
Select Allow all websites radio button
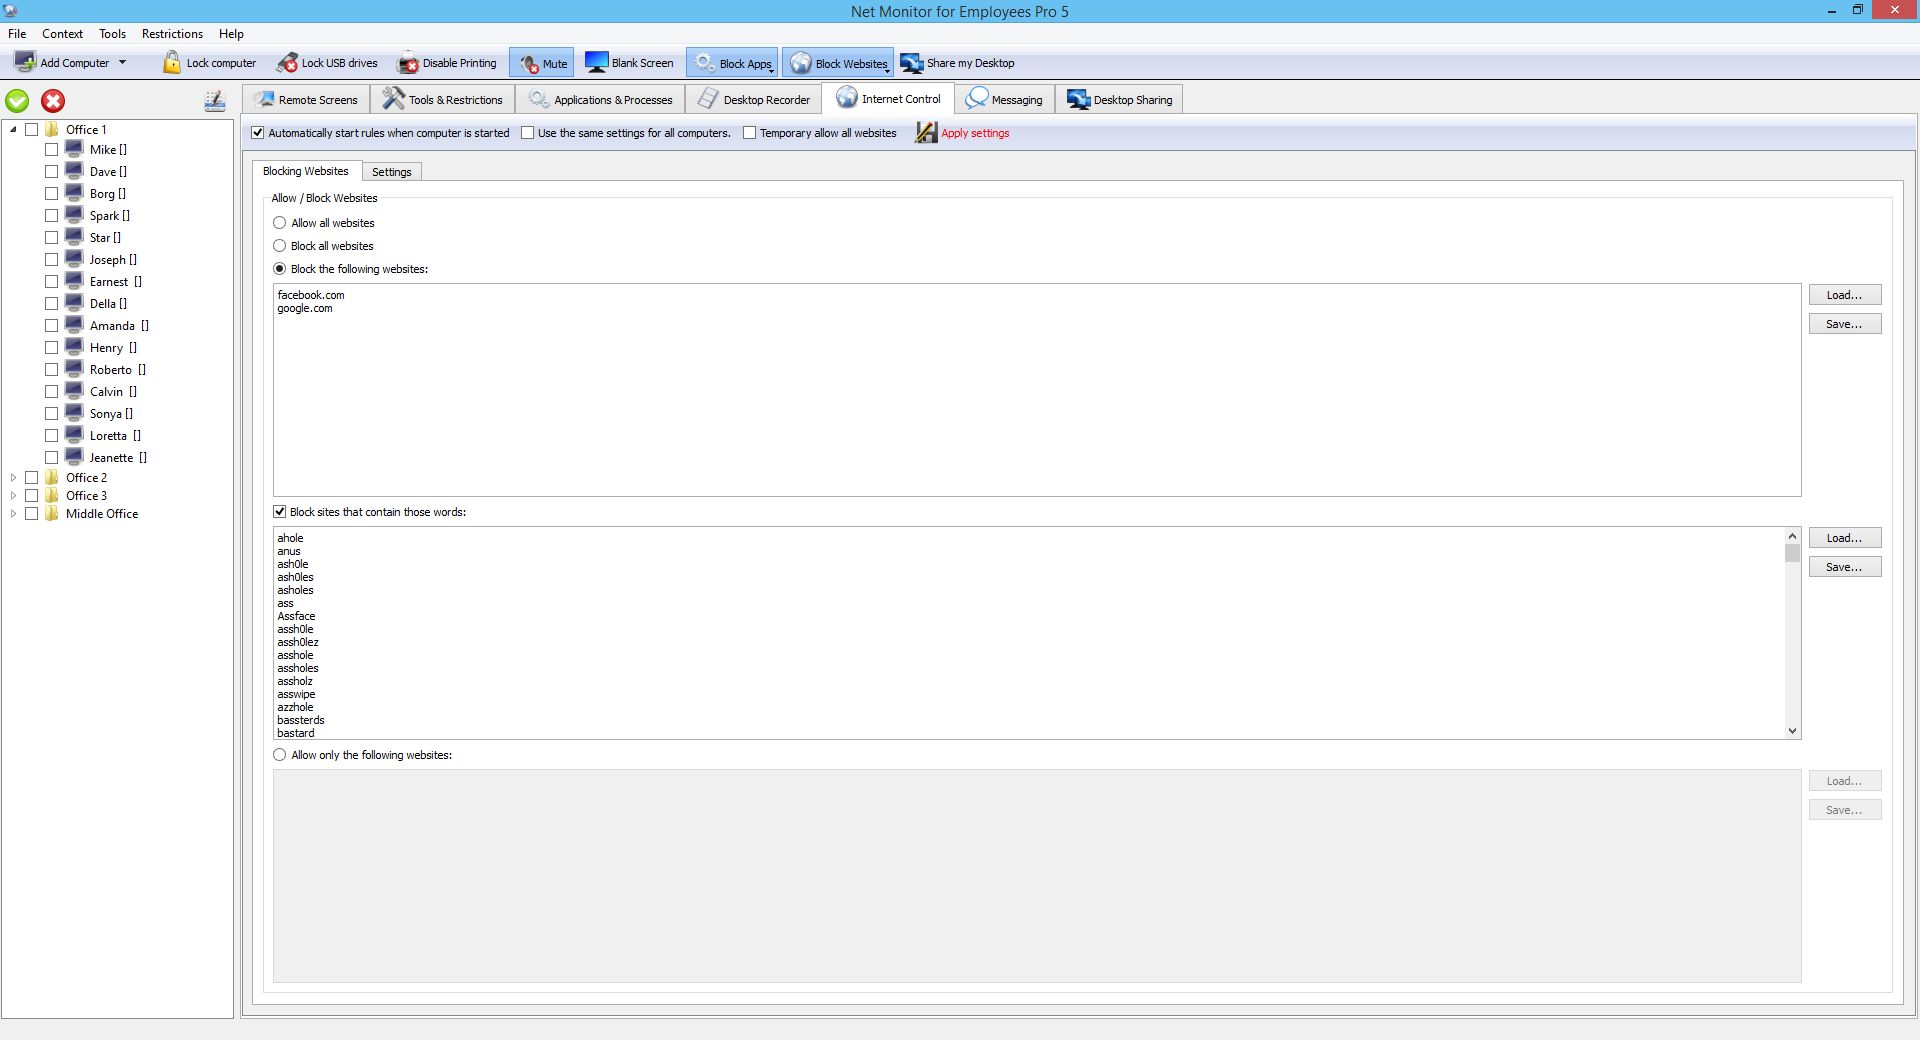pos(280,222)
